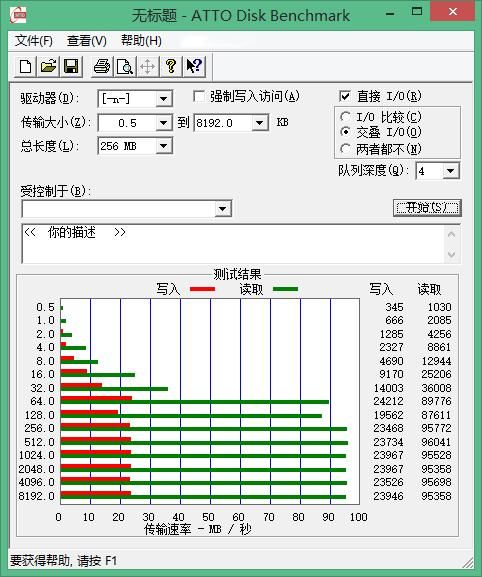Expand the 受控制于 dropdown list
The image size is (482, 577).
(222, 209)
